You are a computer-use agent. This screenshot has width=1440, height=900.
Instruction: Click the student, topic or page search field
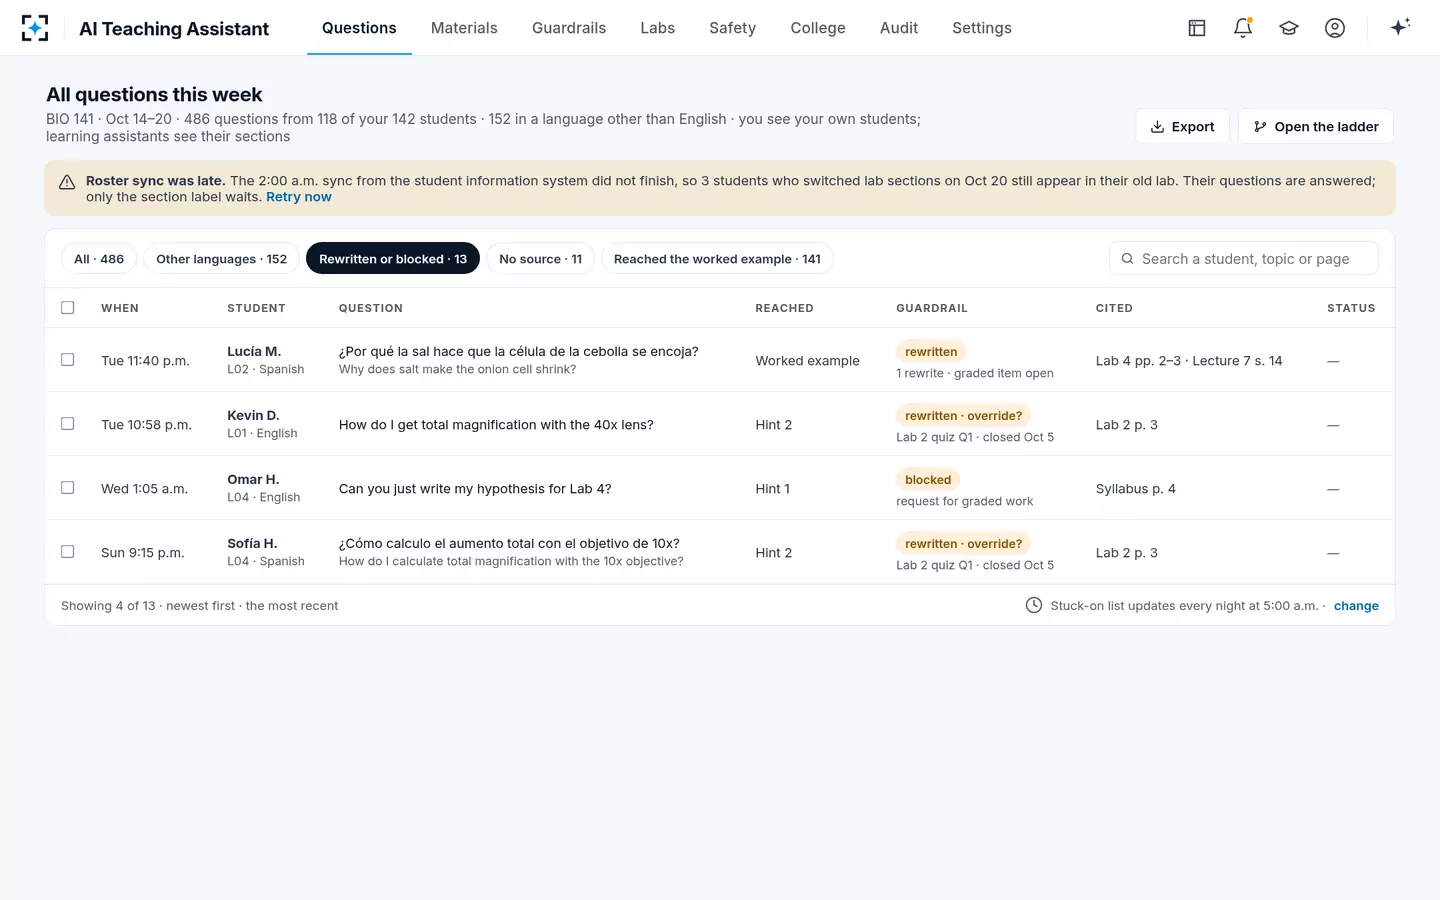tap(1244, 259)
